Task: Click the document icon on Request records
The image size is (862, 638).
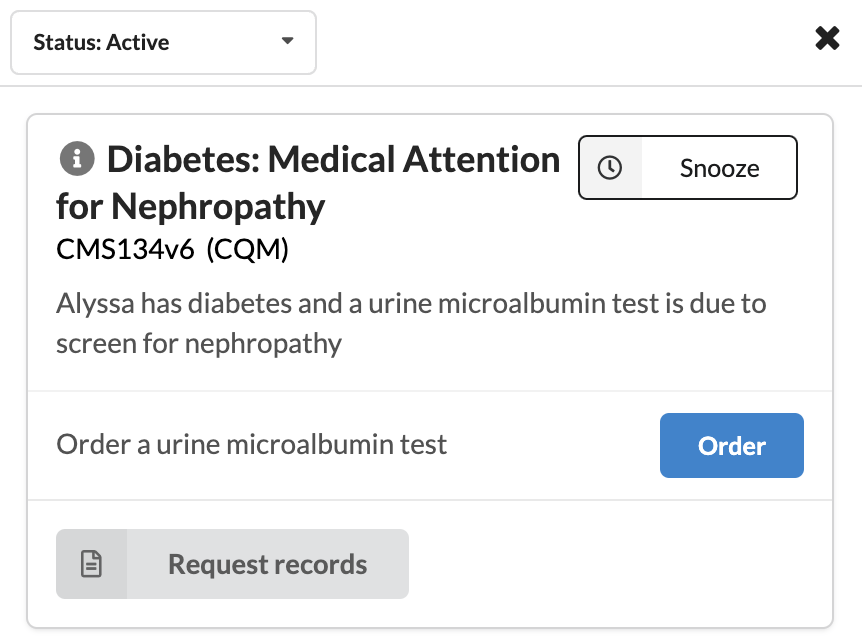Action: 92,564
